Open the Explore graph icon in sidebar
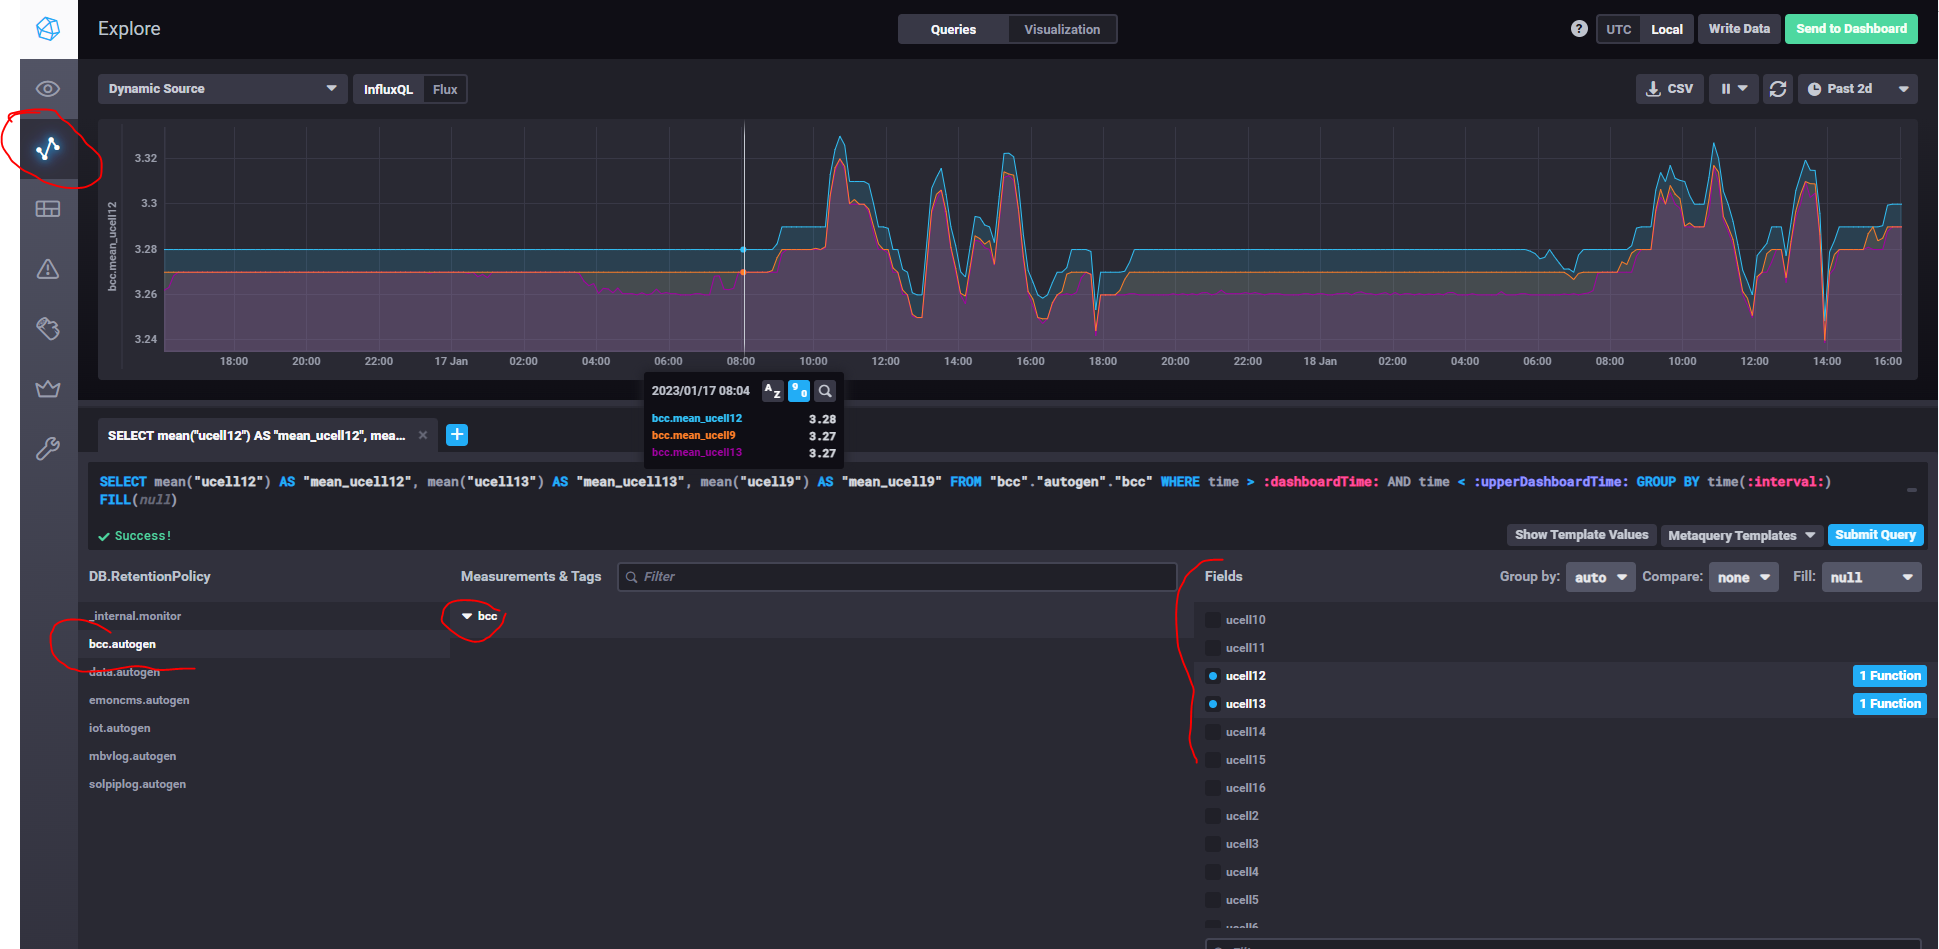1939x949 pixels. [x=48, y=149]
